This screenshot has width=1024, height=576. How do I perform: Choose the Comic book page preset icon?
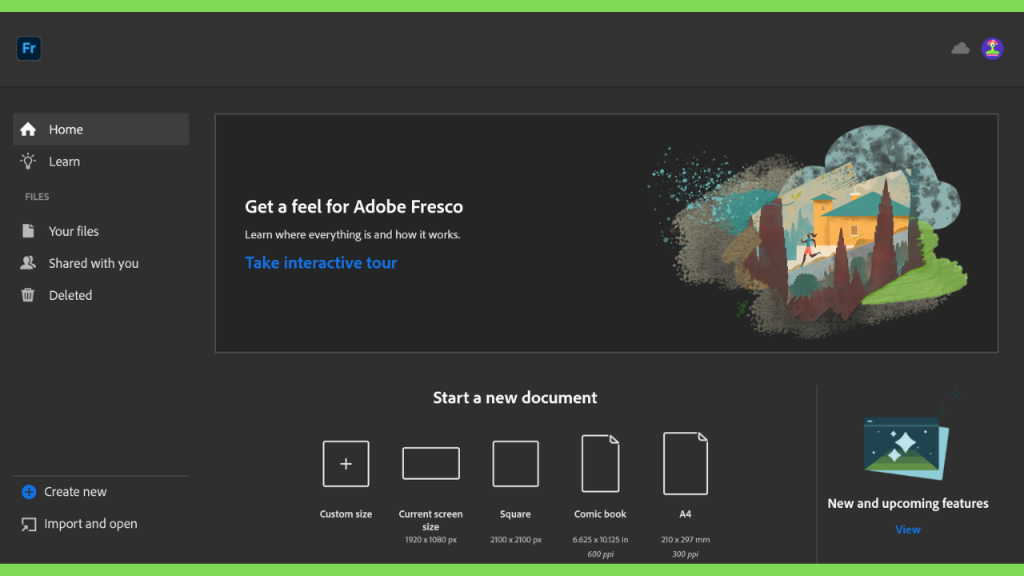600,464
